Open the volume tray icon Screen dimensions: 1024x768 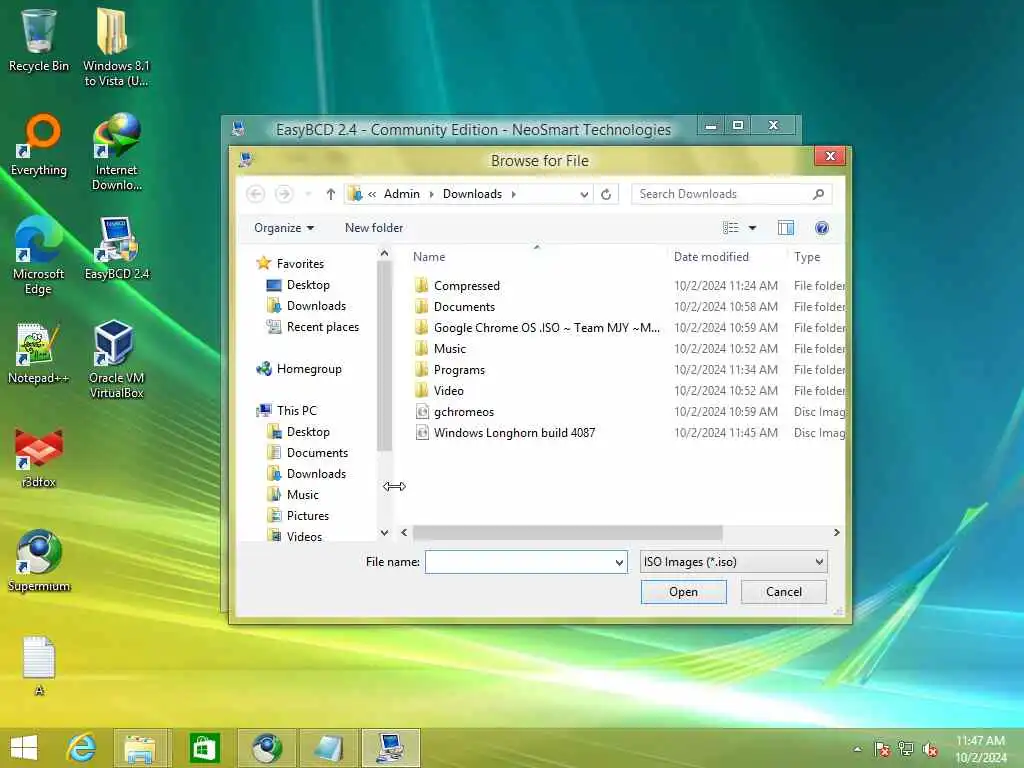coord(930,749)
